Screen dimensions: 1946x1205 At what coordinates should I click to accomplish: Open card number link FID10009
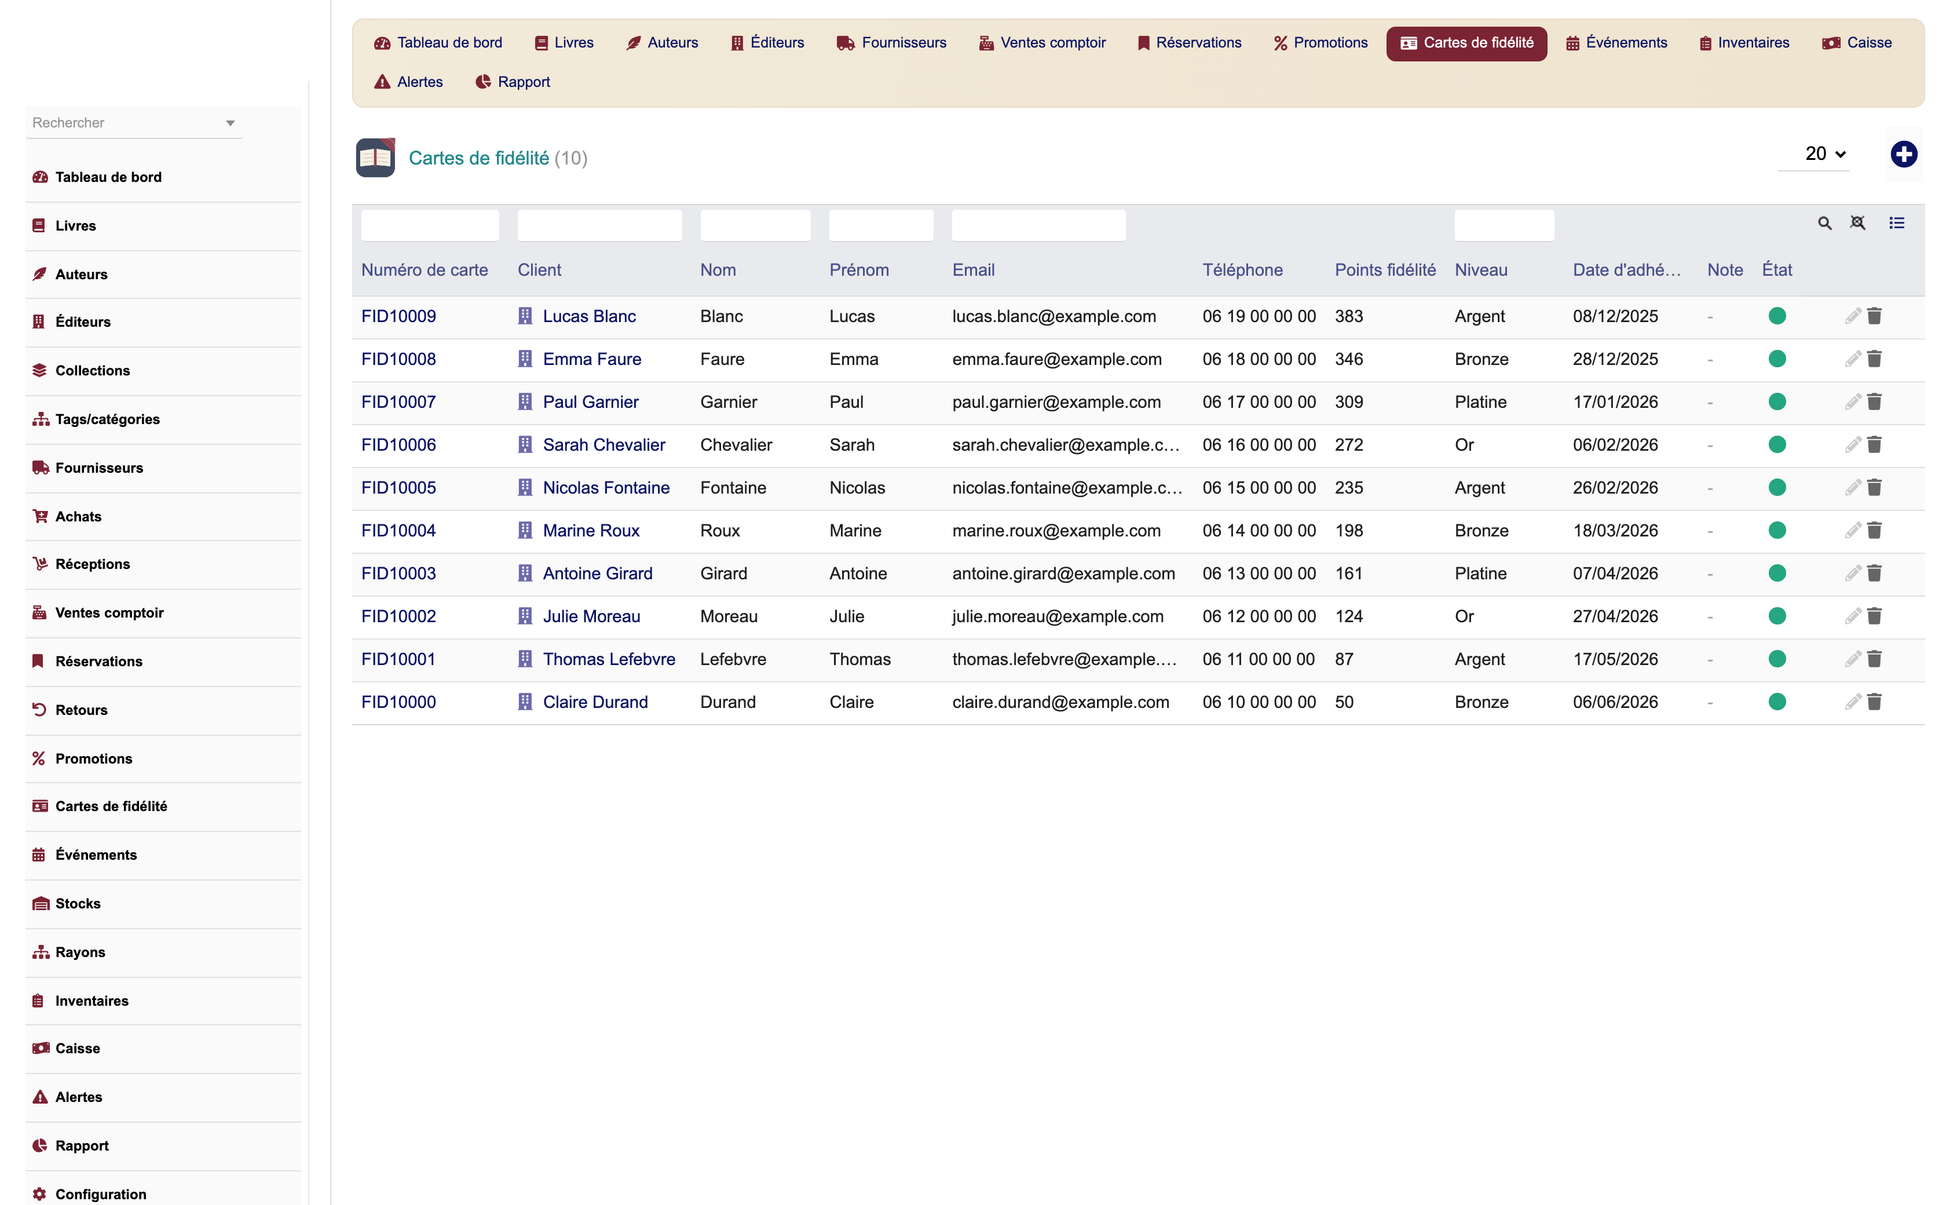398,316
